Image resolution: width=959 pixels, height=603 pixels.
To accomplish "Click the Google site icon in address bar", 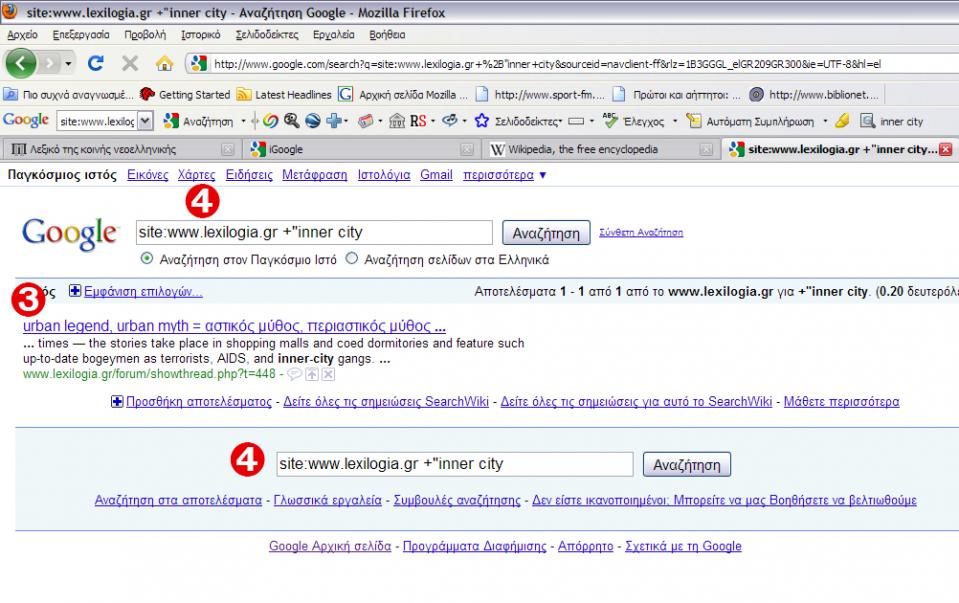I will point(198,63).
